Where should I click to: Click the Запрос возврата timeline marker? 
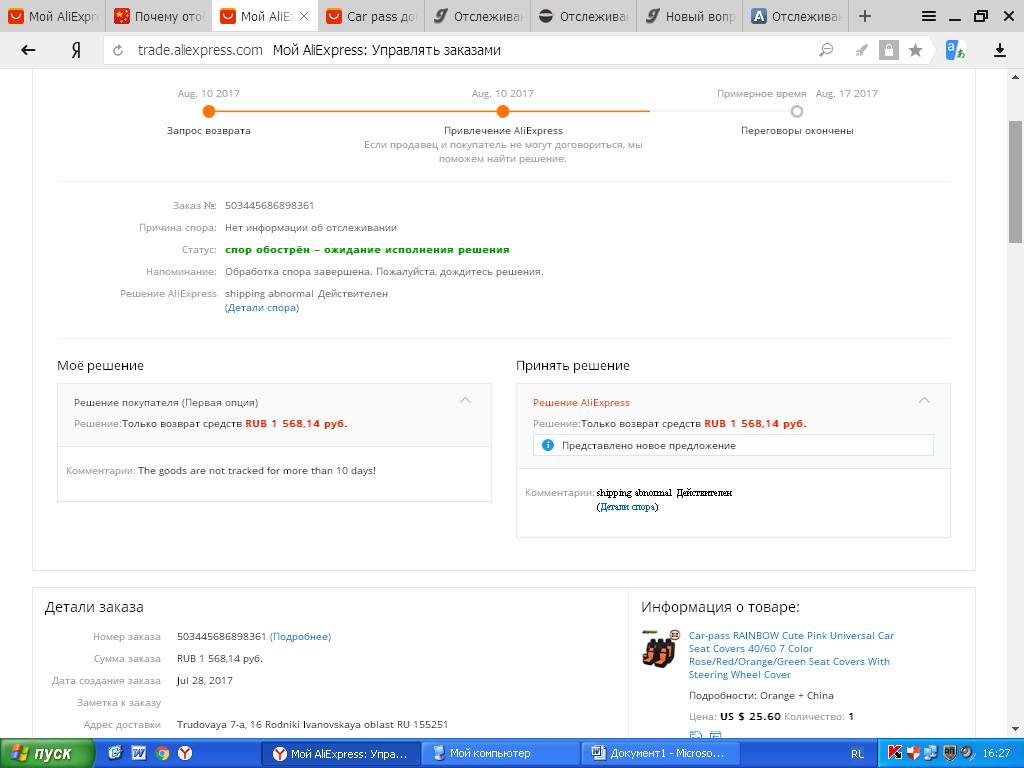click(x=208, y=112)
